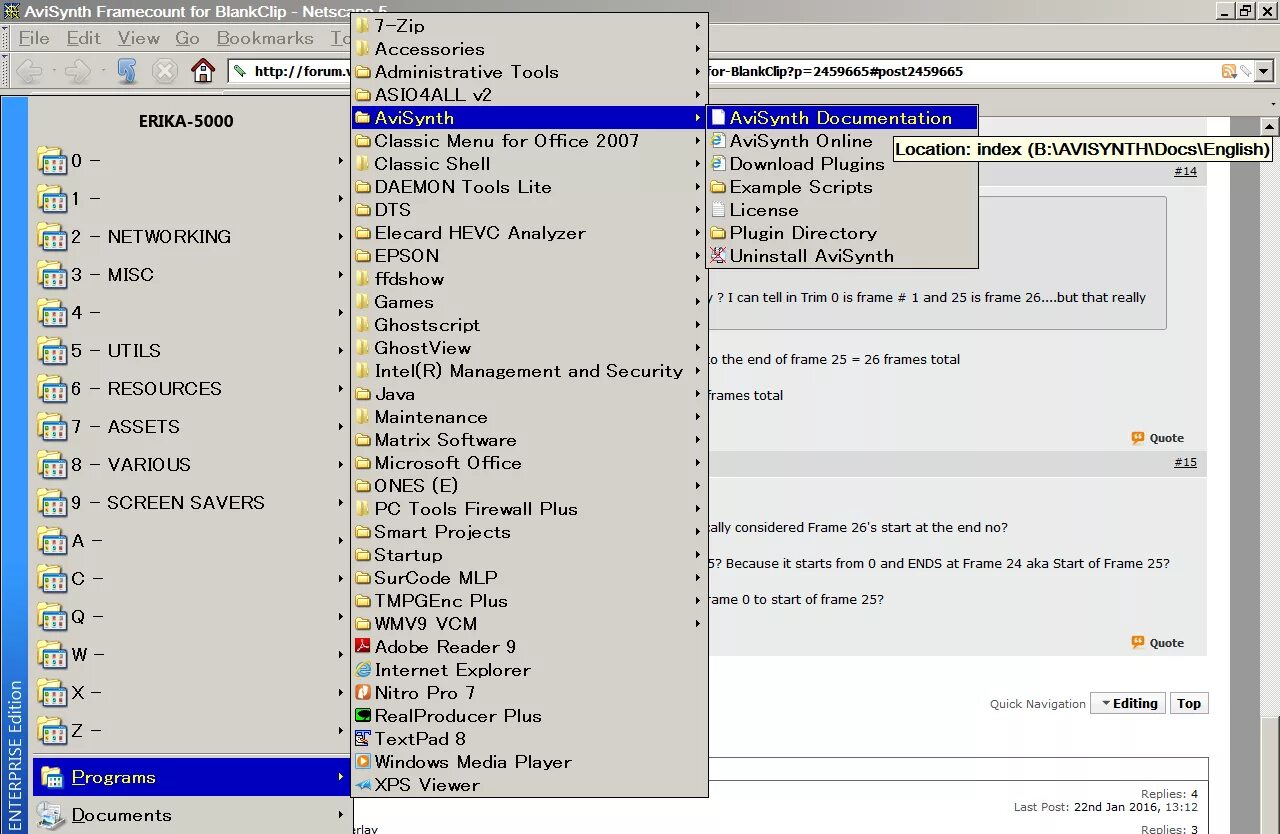Viewport: 1280px width, 834px height.
Task: Open Plugin Directory folder
Action: point(842,233)
